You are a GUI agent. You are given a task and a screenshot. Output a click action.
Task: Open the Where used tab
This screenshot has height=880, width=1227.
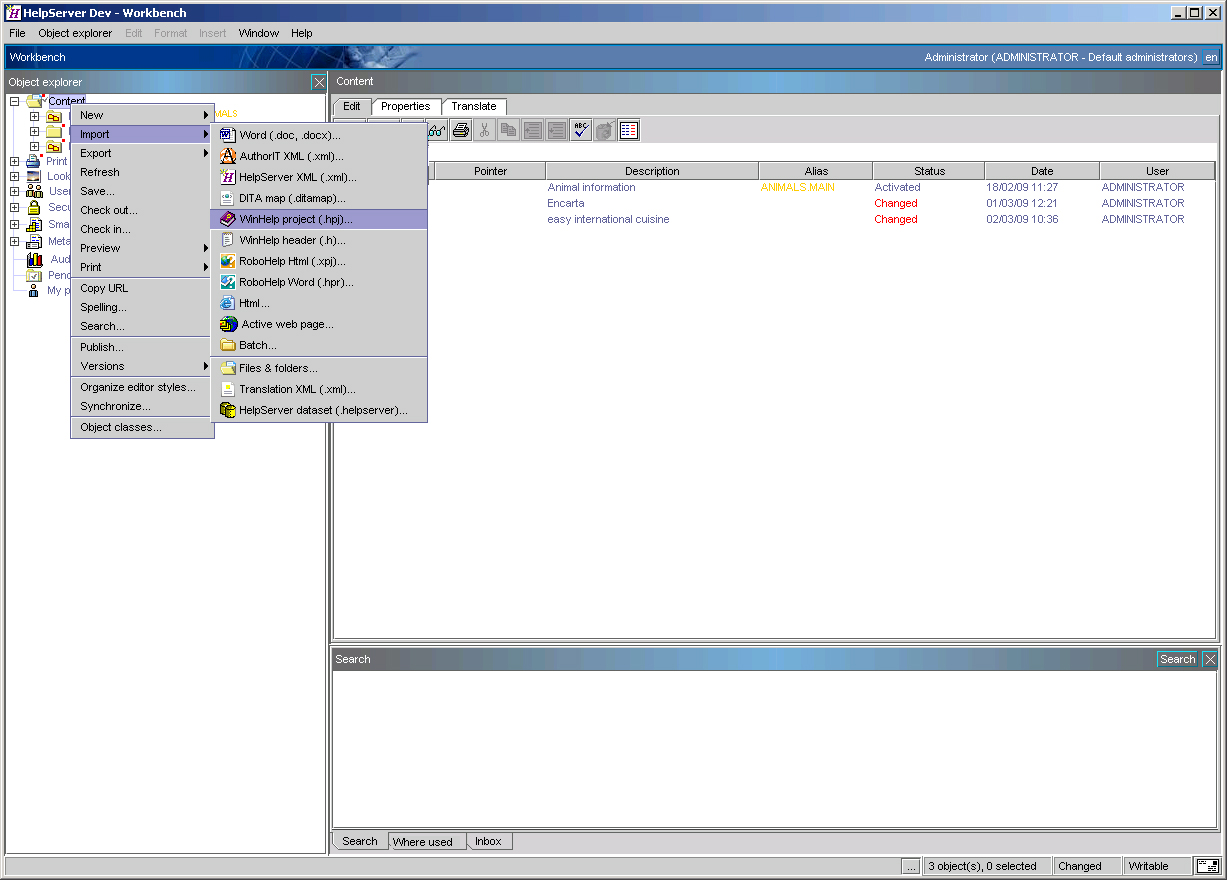pos(422,842)
